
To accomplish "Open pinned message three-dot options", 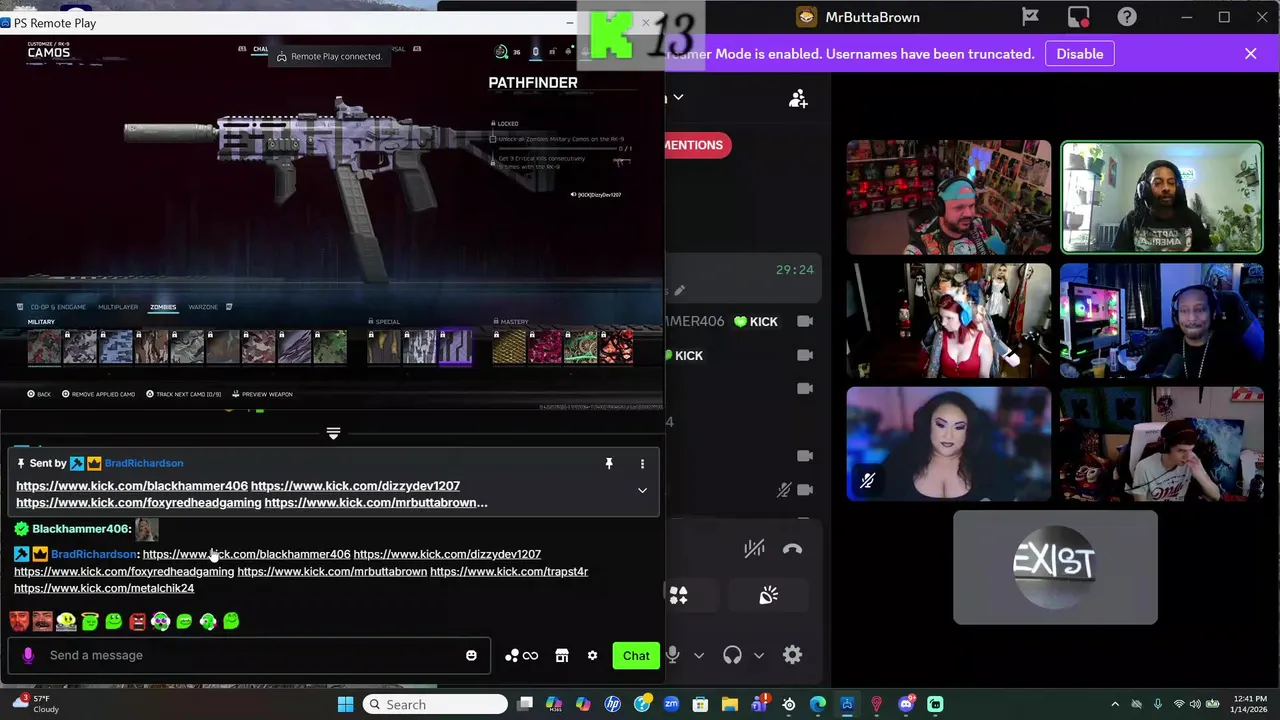I will click(x=642, y=463).
